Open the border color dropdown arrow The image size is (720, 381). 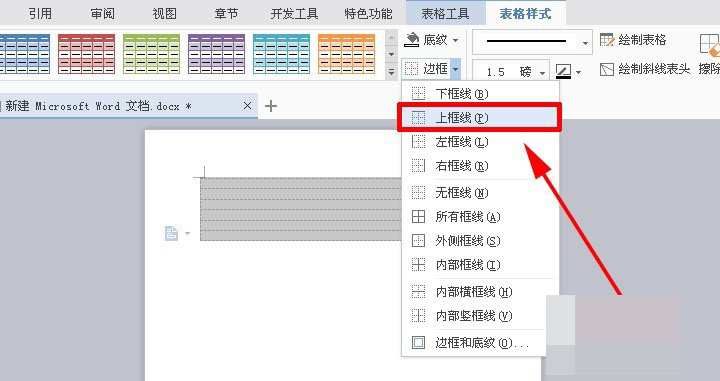tap(578, 73)
